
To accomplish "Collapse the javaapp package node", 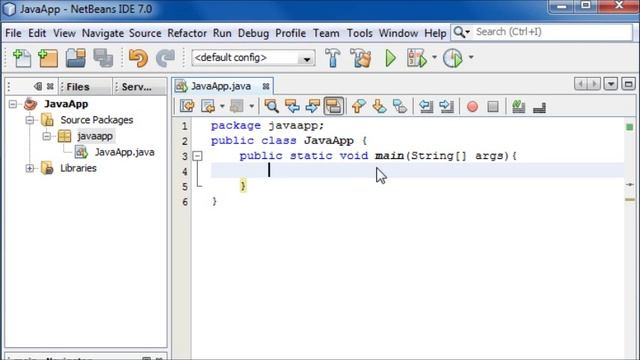I will point(46,136).
